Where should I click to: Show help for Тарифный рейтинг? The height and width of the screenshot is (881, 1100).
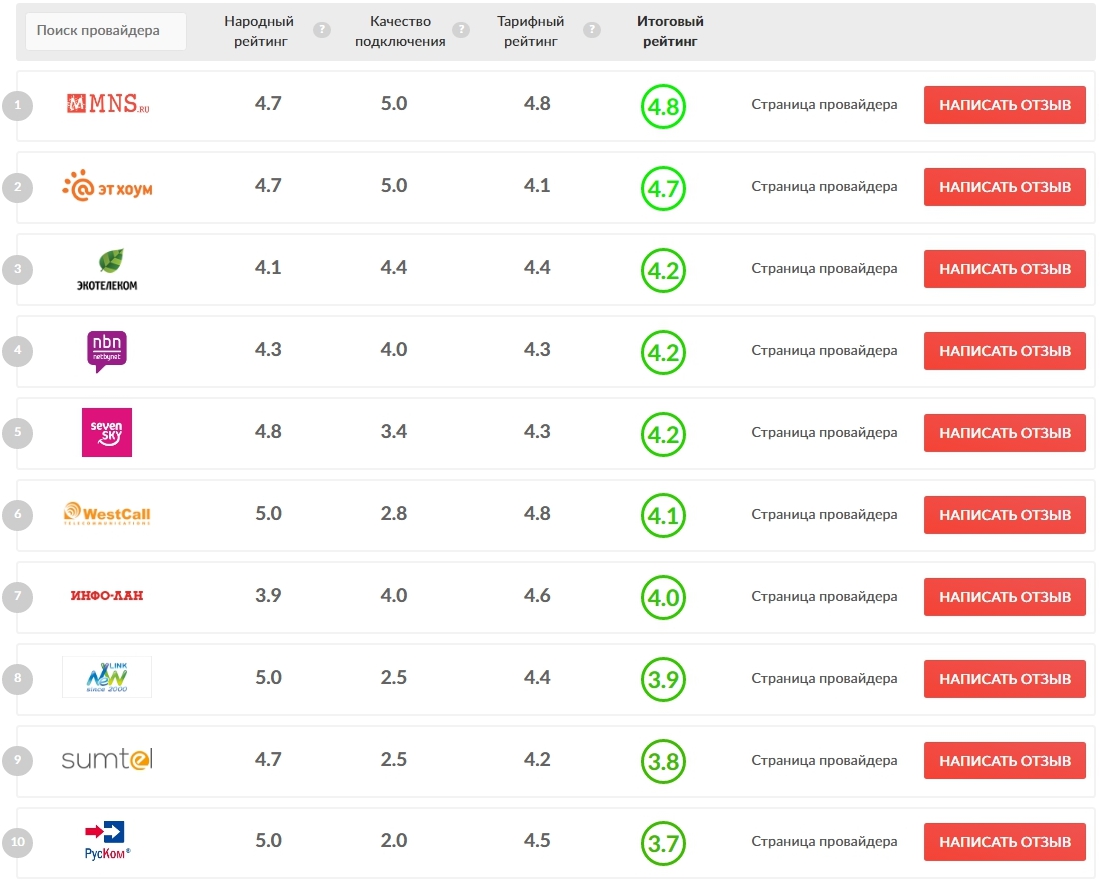(591, 30)
